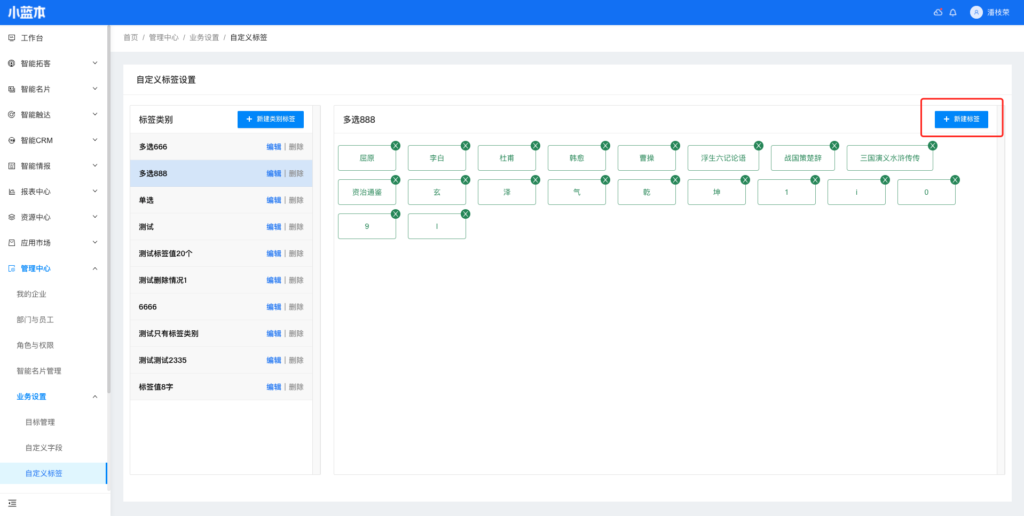Toggle the sidebar collapse icon at bottom left
1024x516 pixels.
pos(12,502)
